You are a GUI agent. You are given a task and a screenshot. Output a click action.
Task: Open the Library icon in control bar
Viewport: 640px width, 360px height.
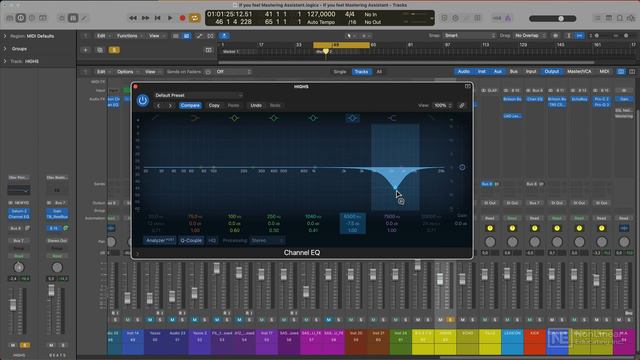point(10,18)
